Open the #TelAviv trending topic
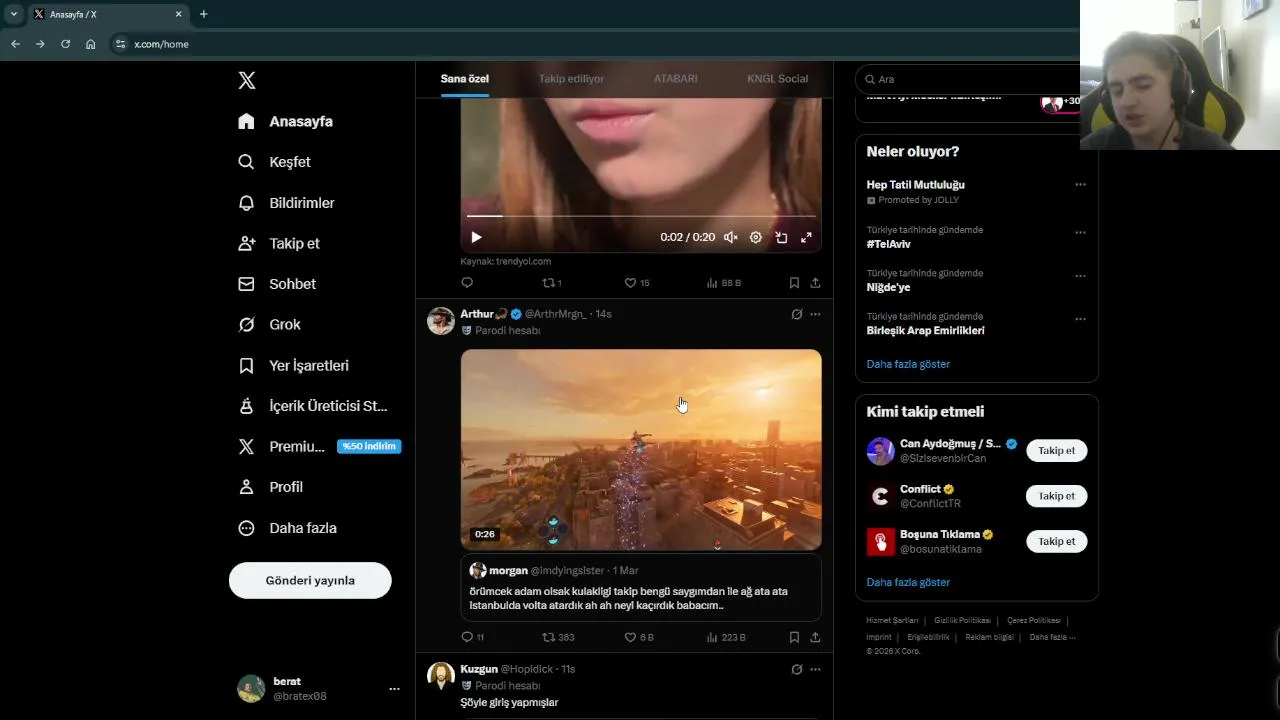This screenshot has height=720, width=1280. (x=889, y=244)
